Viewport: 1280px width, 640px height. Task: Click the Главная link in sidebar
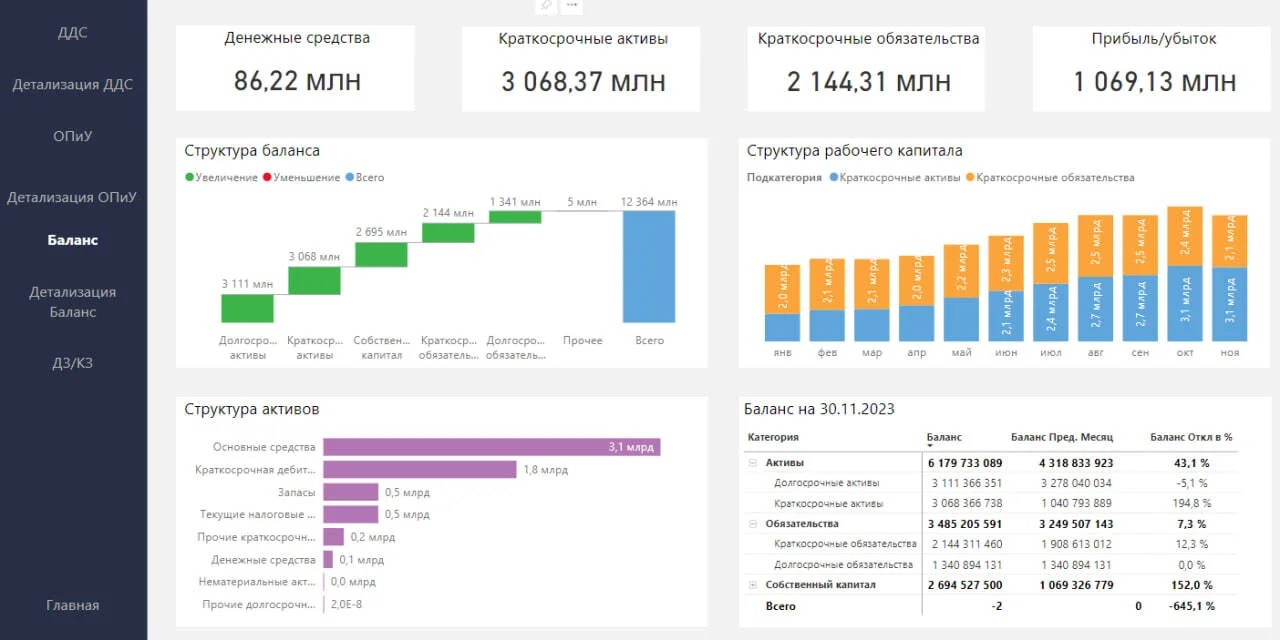pos(73,605)
